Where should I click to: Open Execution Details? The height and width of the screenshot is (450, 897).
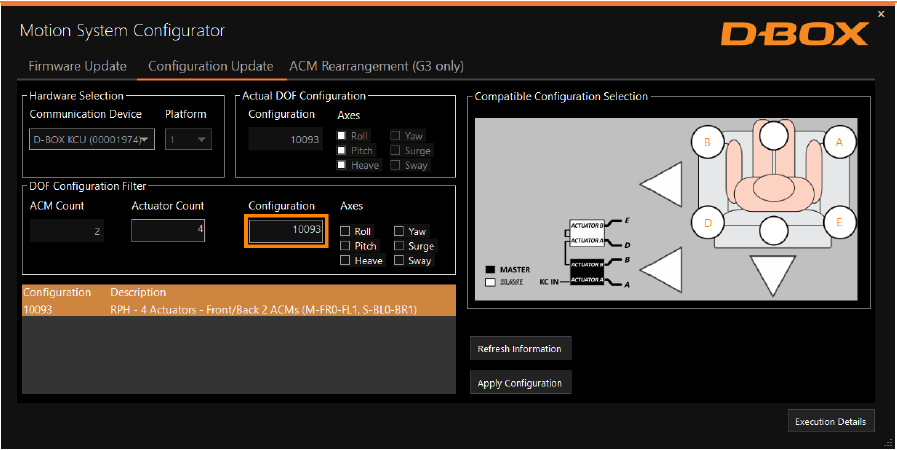click(x=830, y=421)
